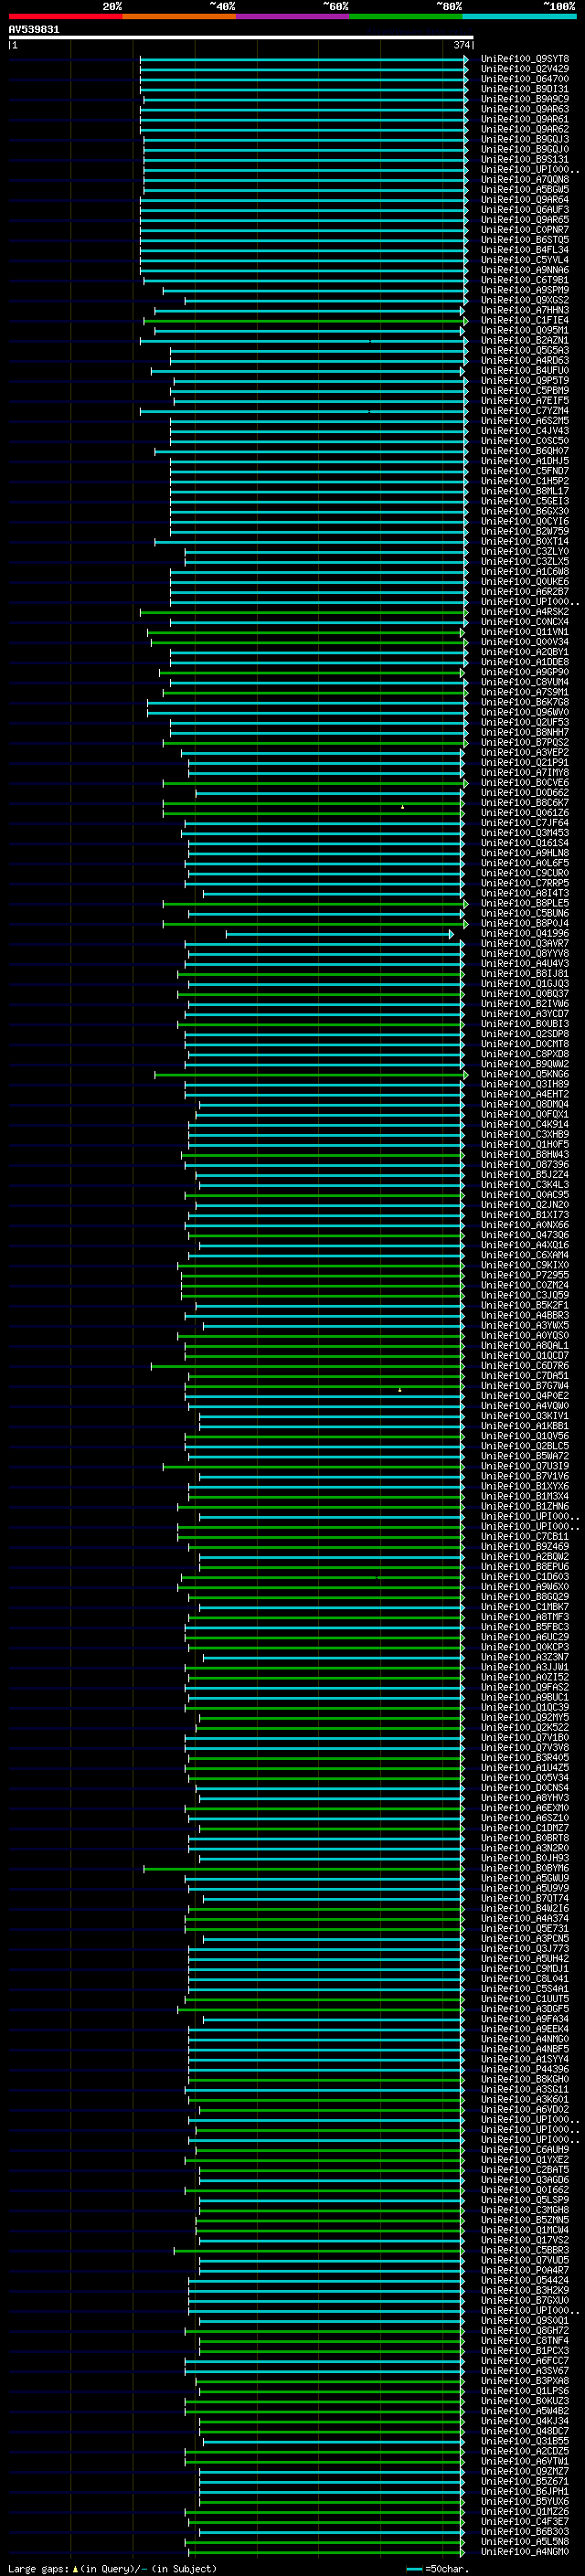This screenshot has width=585, height=2576.
Task: Click the UniRef100_B2AZN1 entry
Action: 525,340
